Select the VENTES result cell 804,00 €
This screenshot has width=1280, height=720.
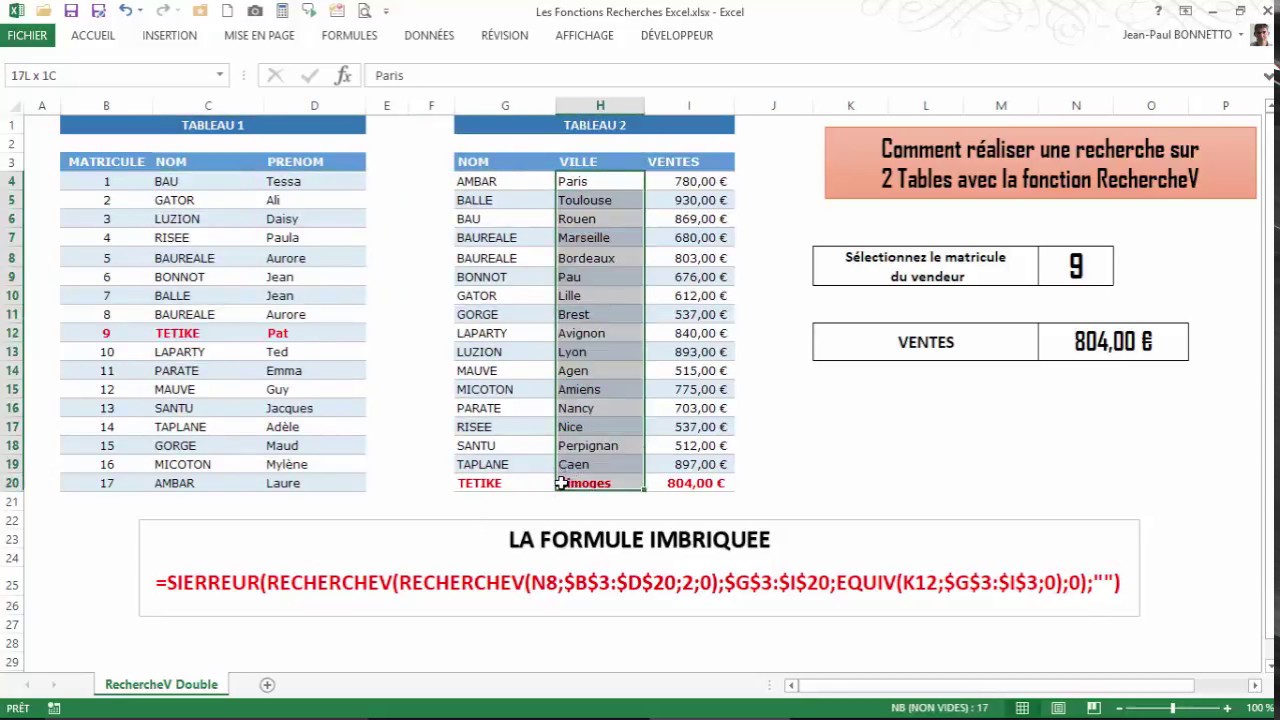point(1113,342)
